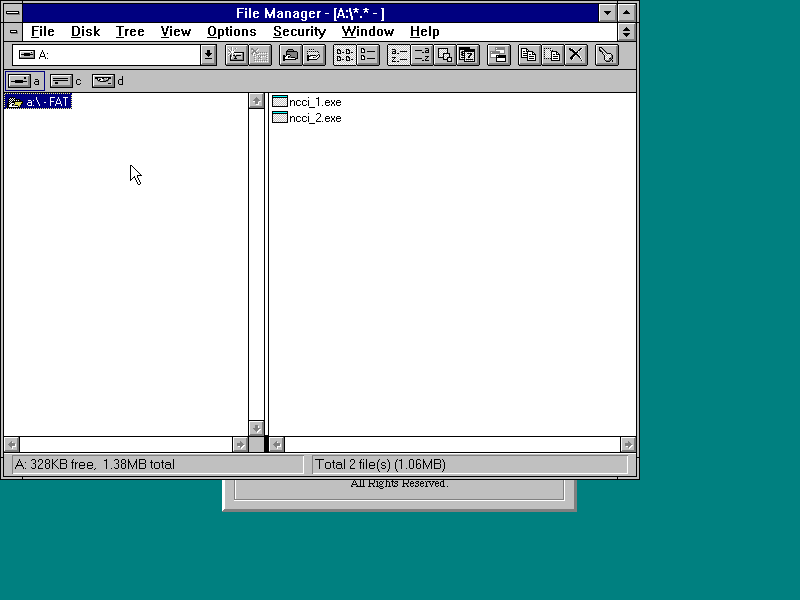The width and height of the screenshot is (800, 600).
Task: Open the Security menu
Action: pyautogui.click(x=299, y=32)
